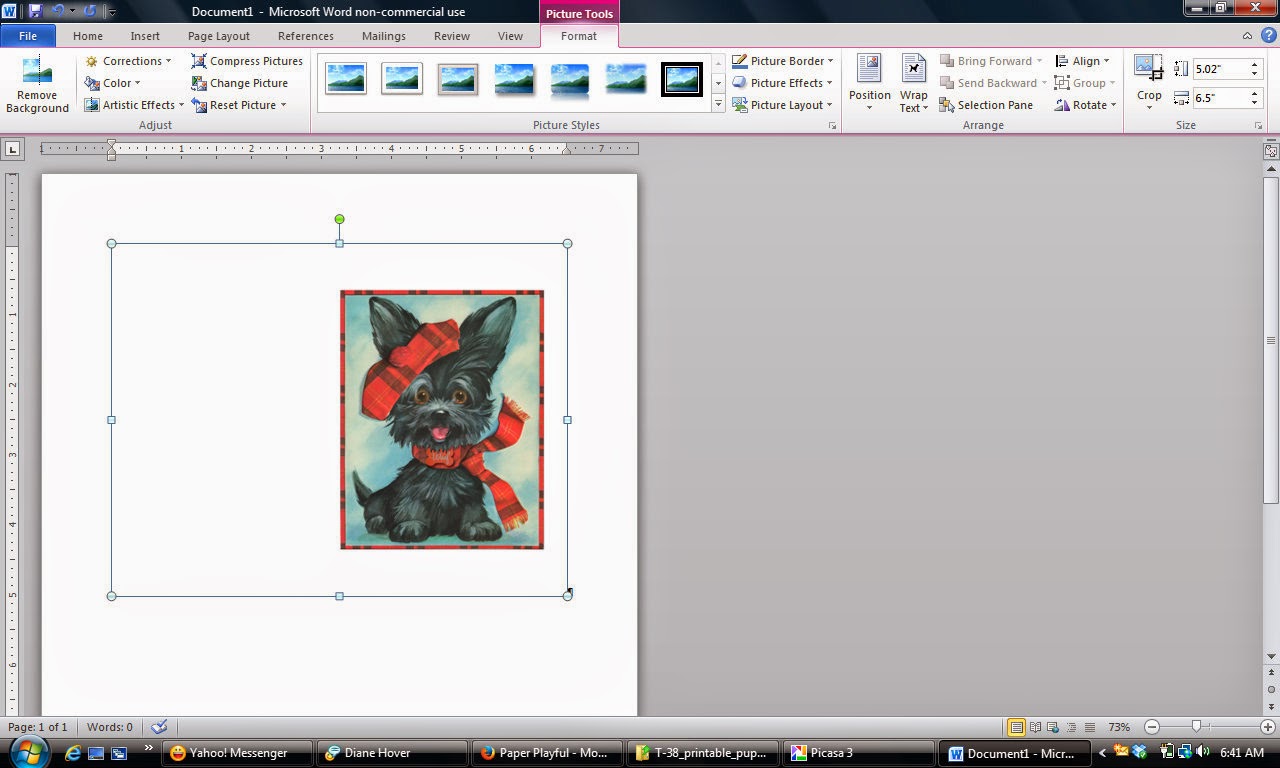Open the Position options

click(x=869, y=84)
